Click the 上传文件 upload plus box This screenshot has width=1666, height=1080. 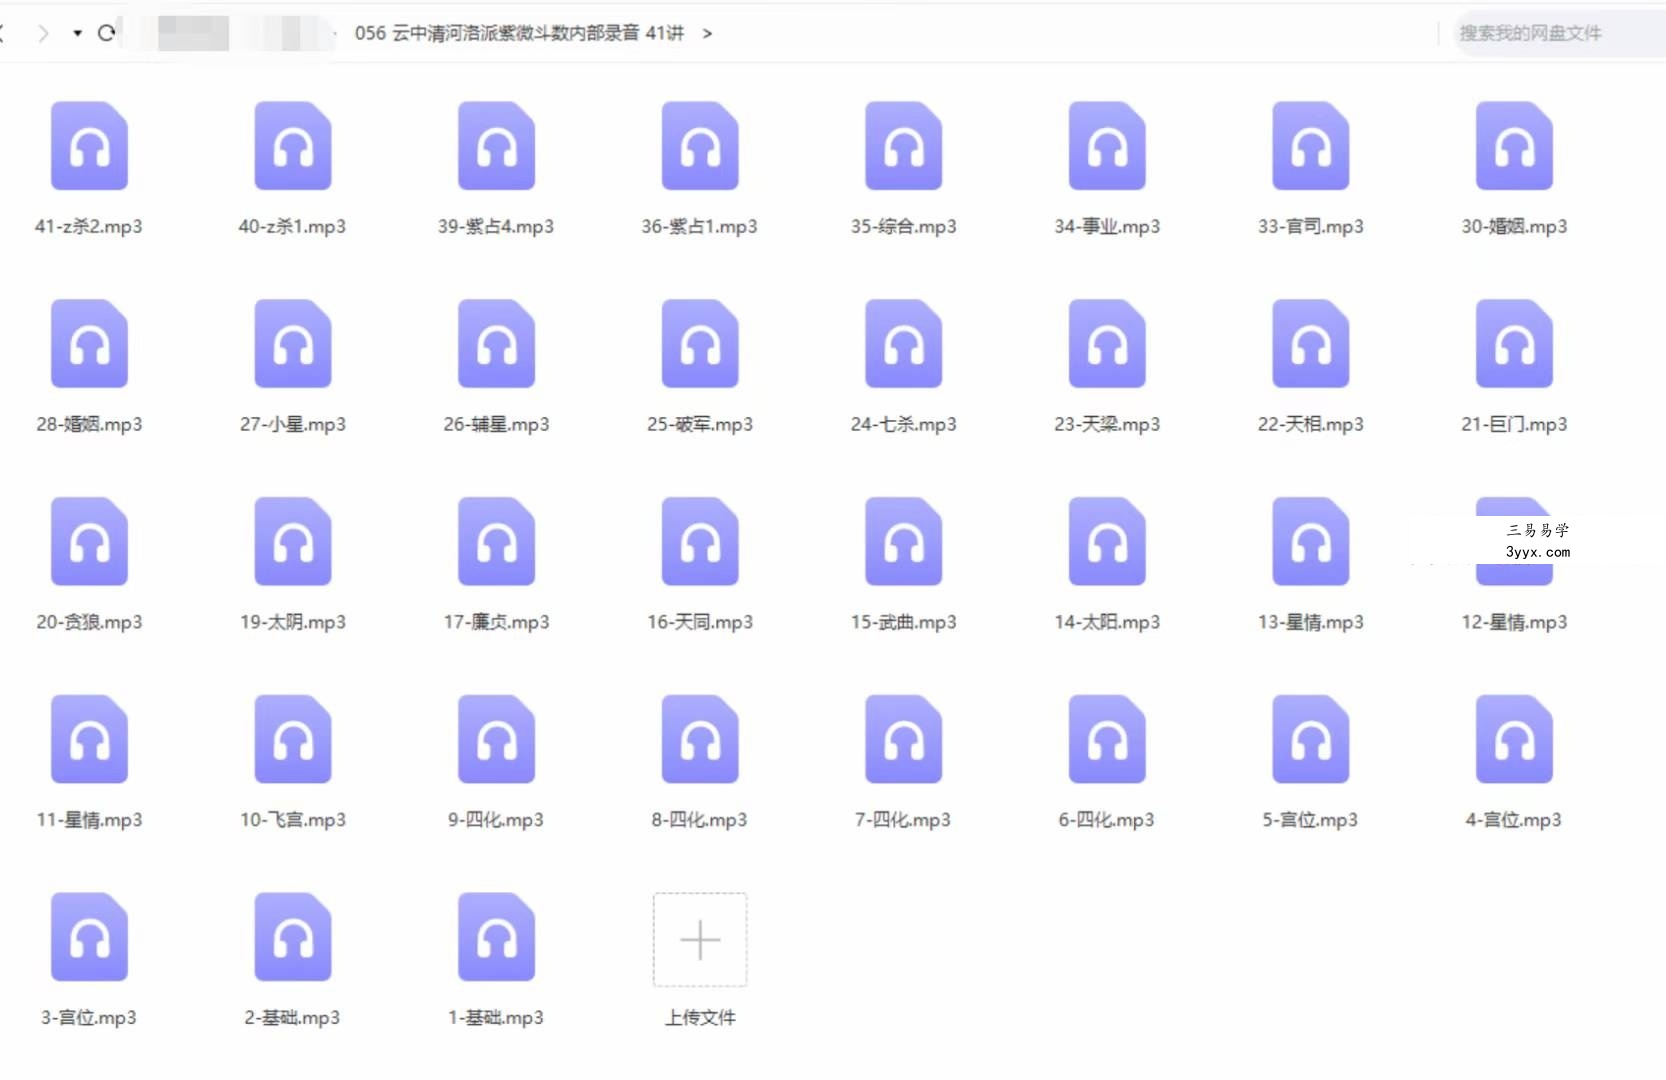pyautogui.click(x=700, y=940)
